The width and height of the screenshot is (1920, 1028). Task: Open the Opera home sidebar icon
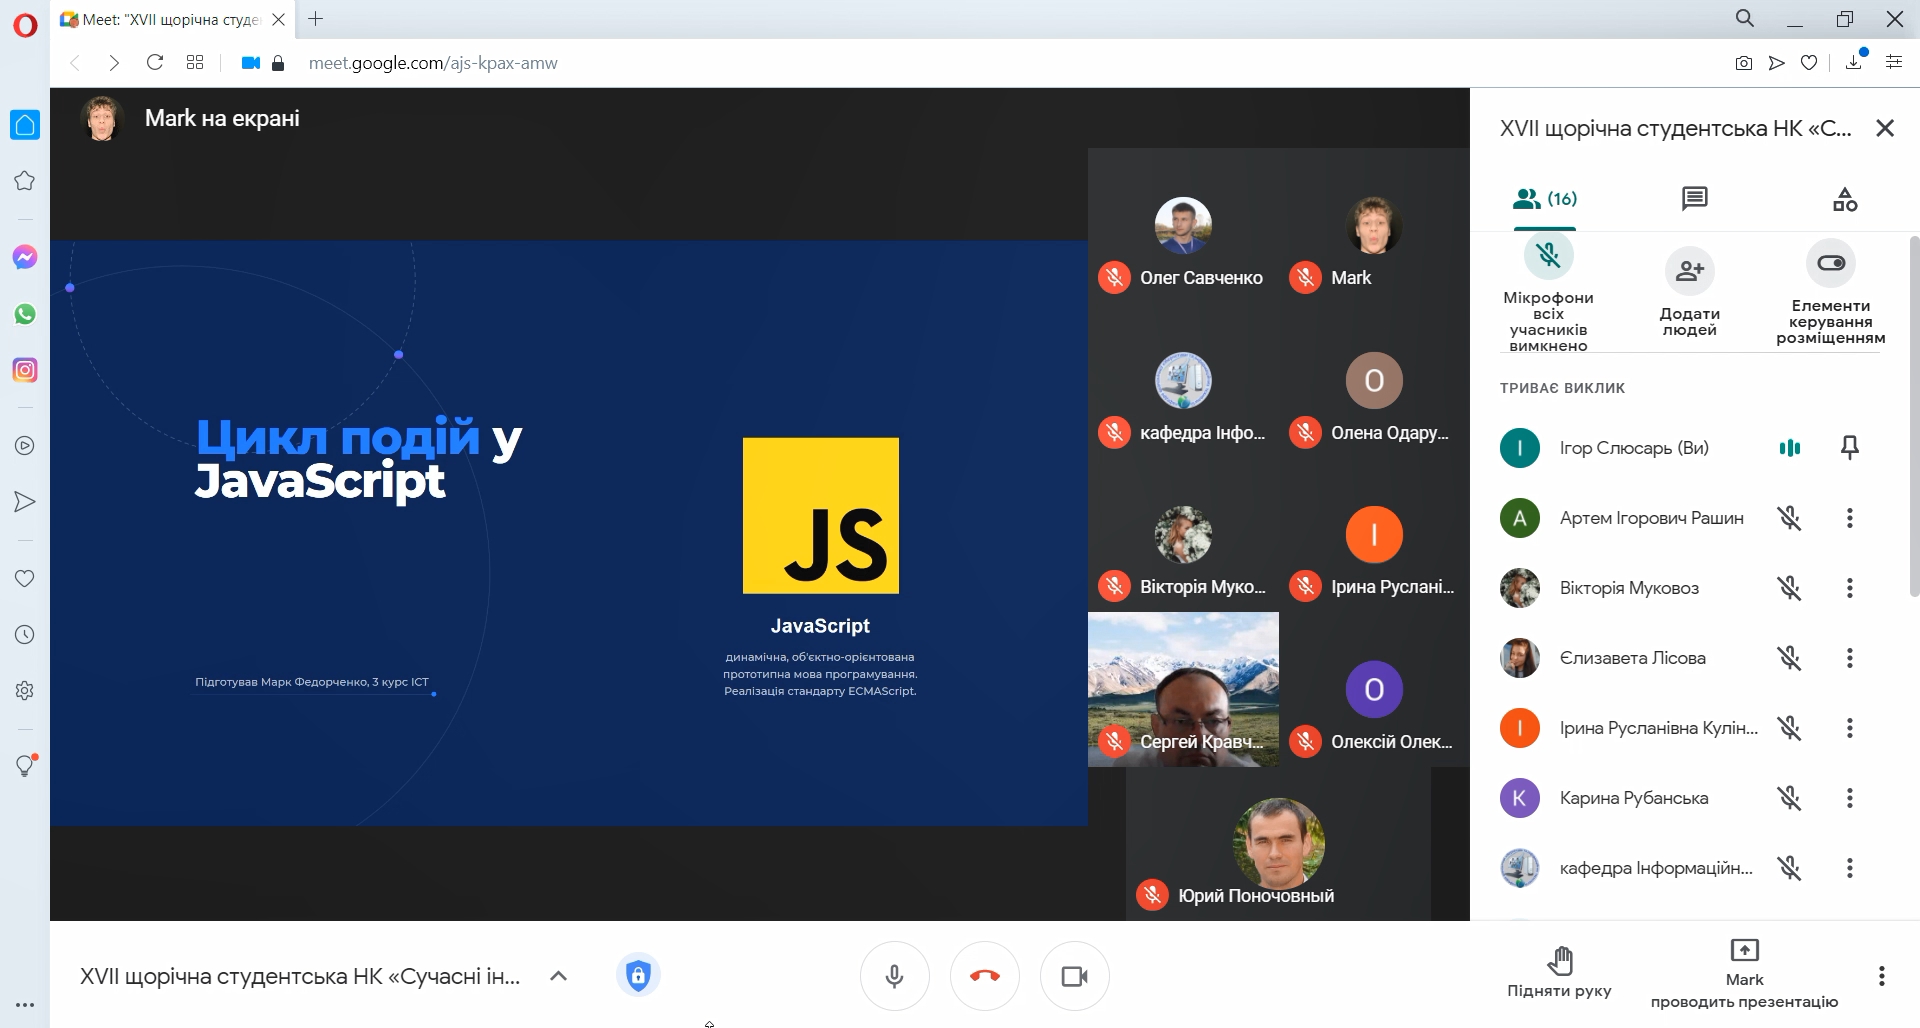tap(25, 125)
